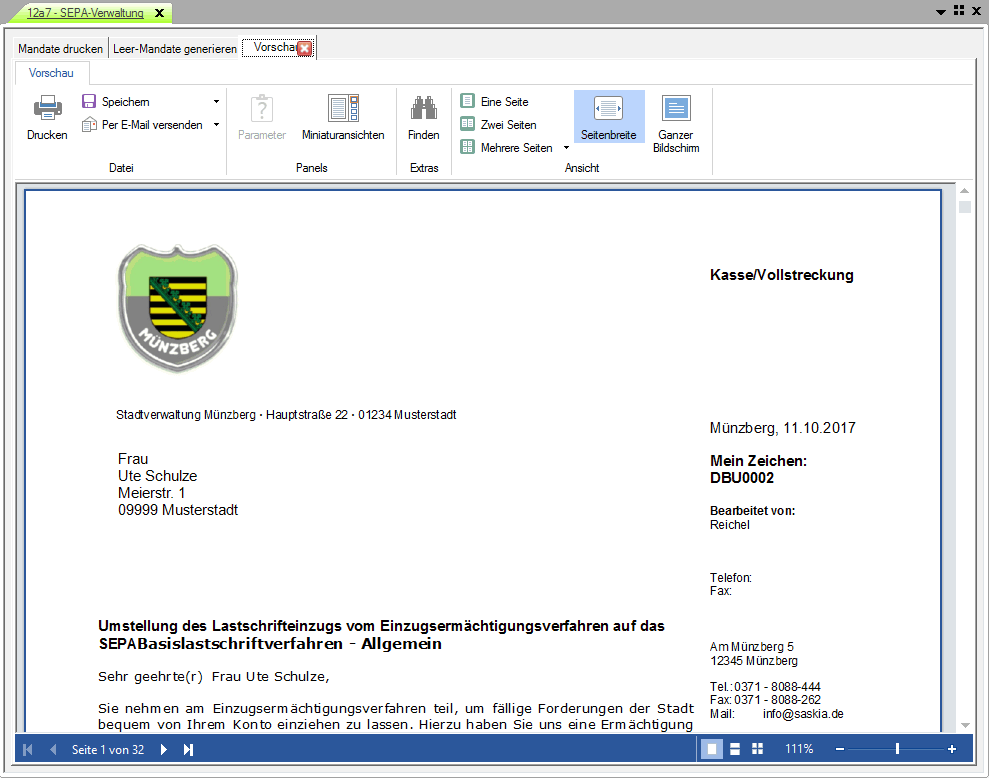Viewport: 989px width, 778px height.
Task: Open the Mehrere Seiten dropdown
Action: tap(566, 148)
